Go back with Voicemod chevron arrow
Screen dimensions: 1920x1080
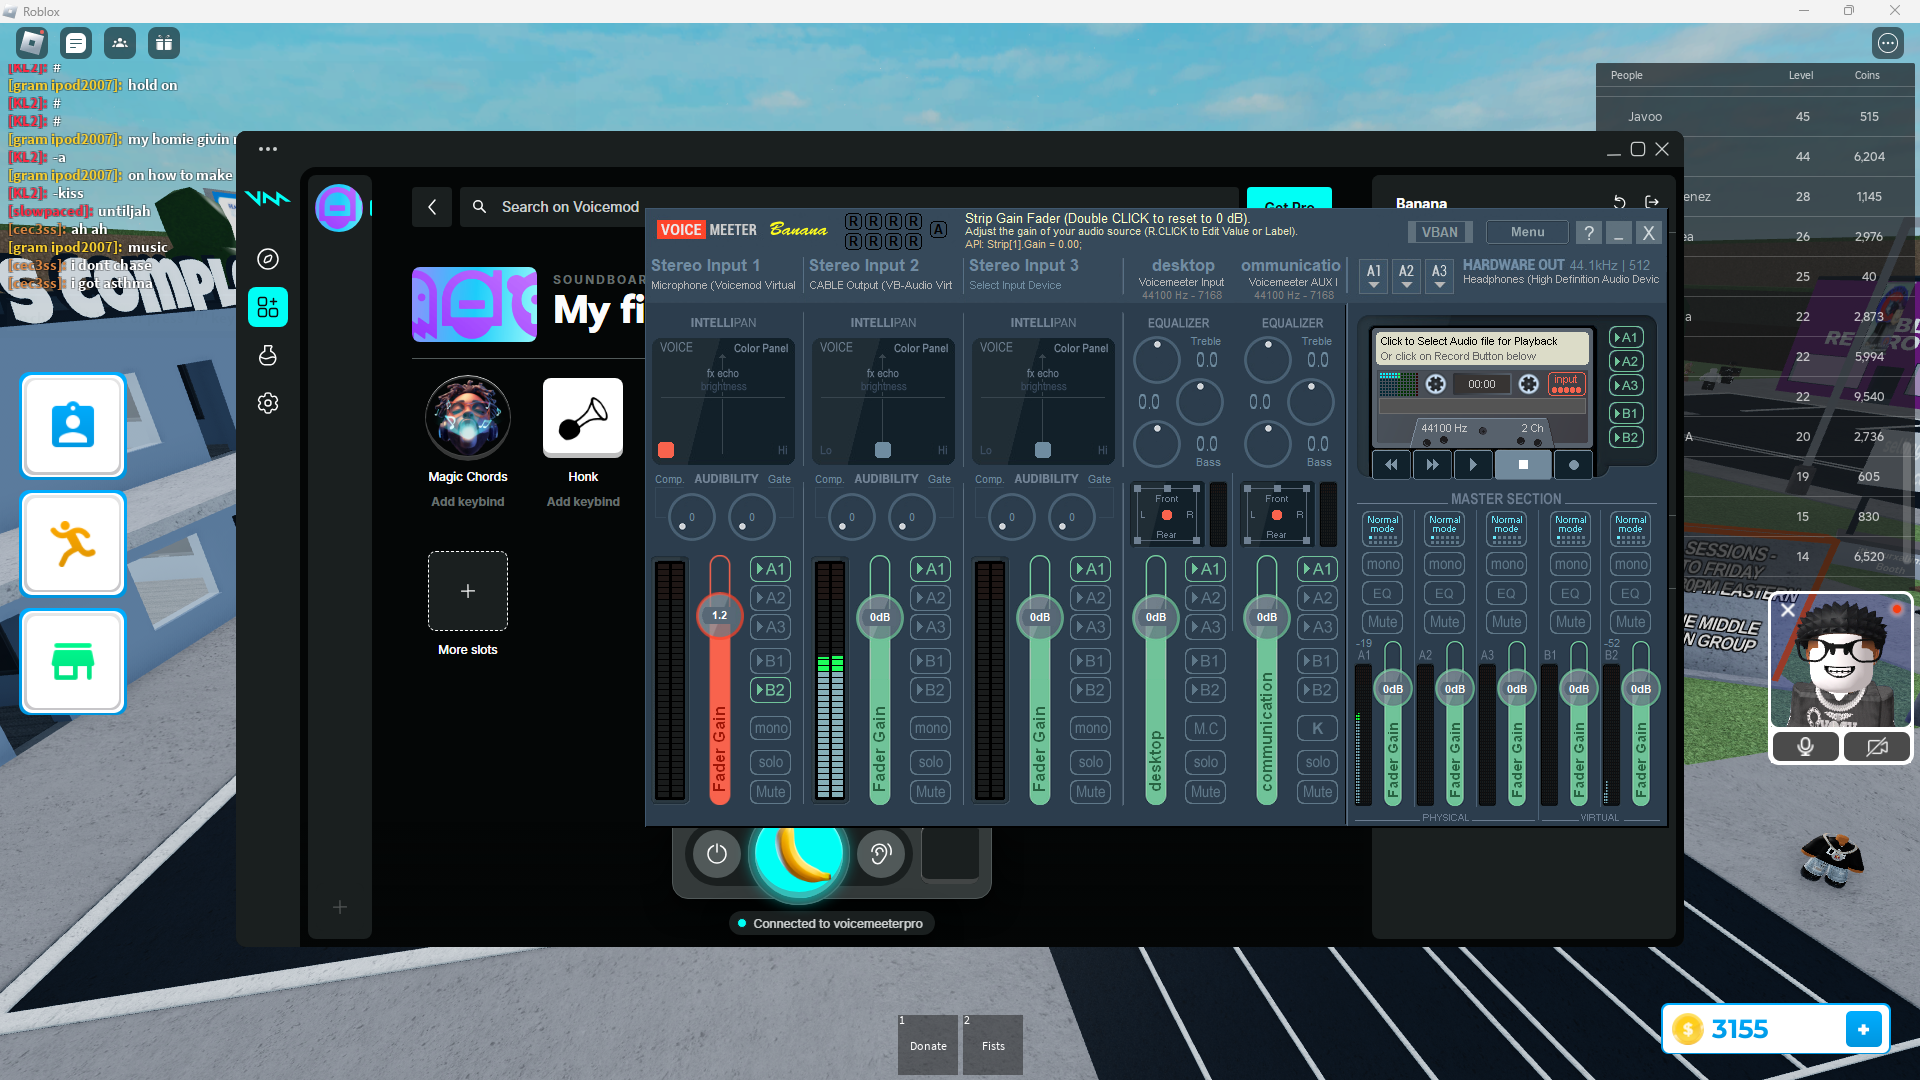[x=432, y=207]
